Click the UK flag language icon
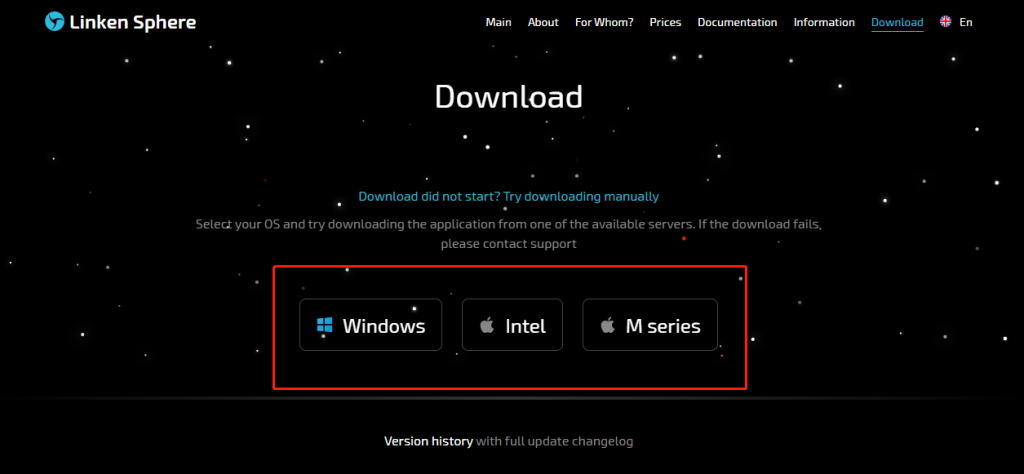The height and width of the screenshot is (474, 1024). click(x=946, y=22)
